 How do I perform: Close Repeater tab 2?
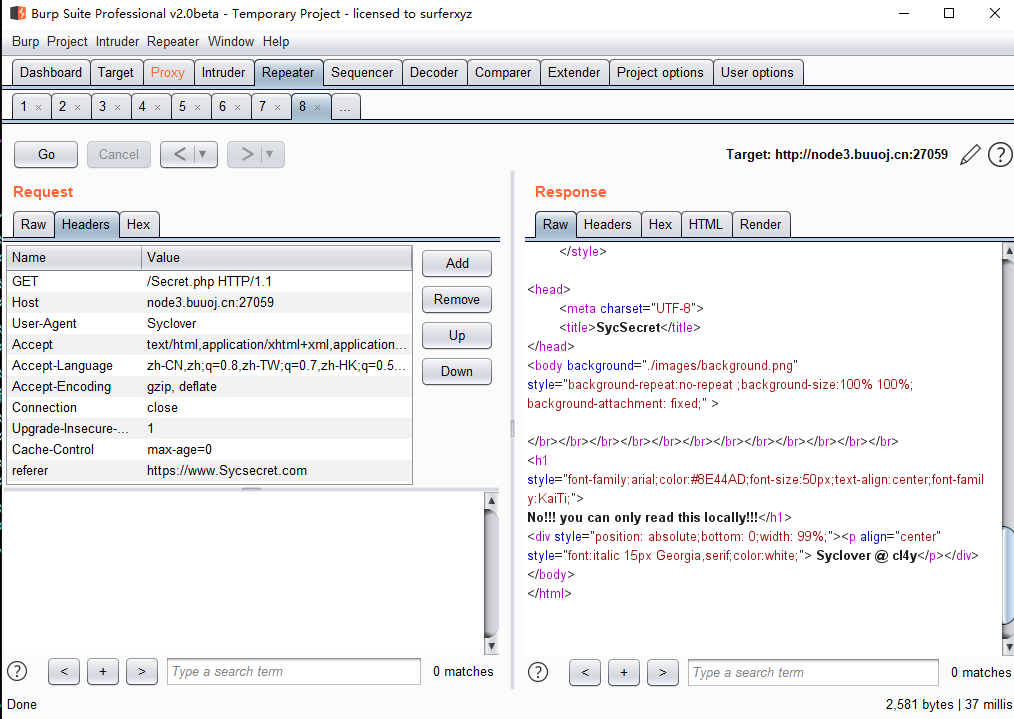tap(78, 107)
